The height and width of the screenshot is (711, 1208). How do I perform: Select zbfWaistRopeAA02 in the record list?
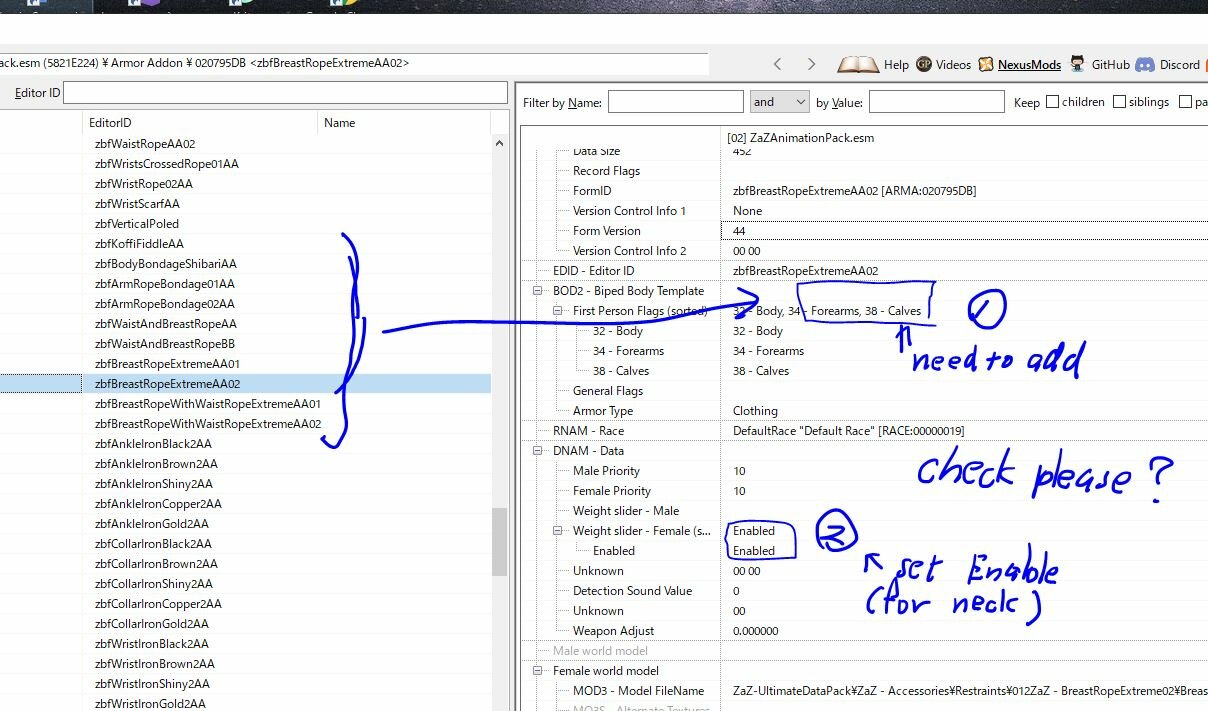145,144
